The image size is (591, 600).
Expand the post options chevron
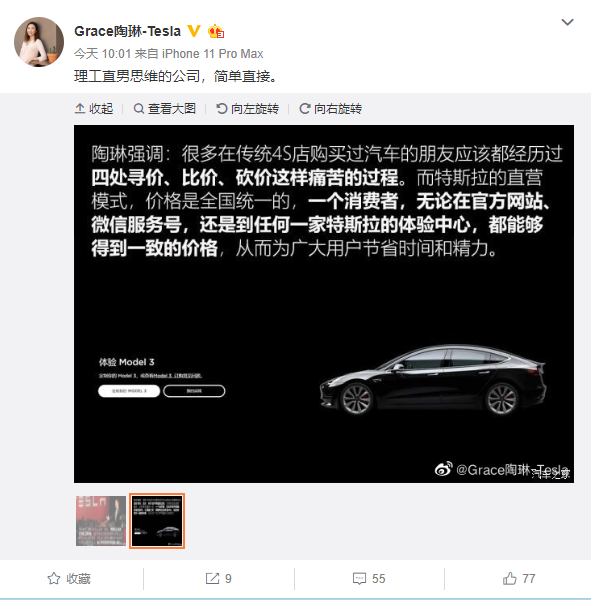pyautogui.click(x=567, y=22)
